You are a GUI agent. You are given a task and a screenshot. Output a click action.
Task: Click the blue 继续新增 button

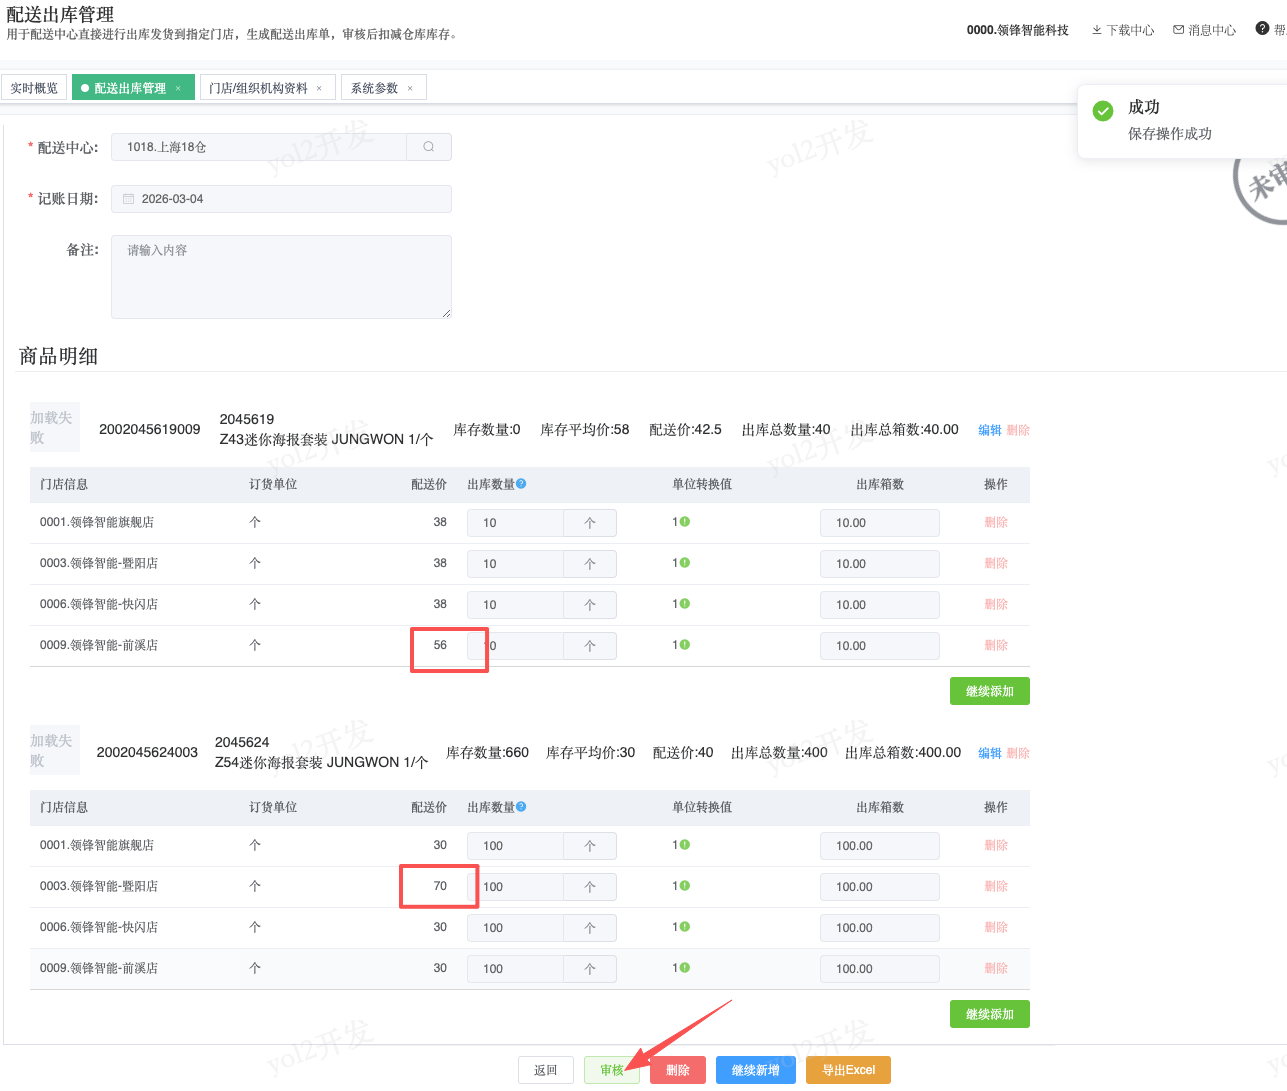[756, 1070]
